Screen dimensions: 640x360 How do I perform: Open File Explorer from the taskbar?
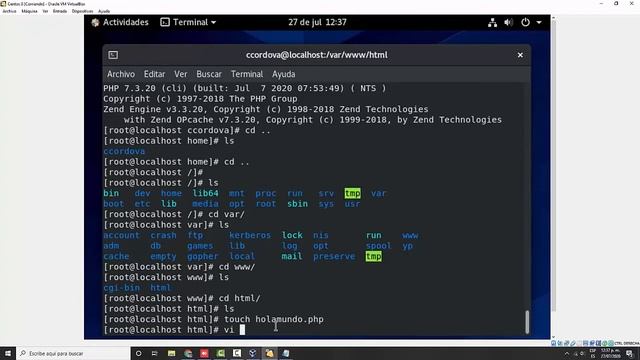pos(171,353)
